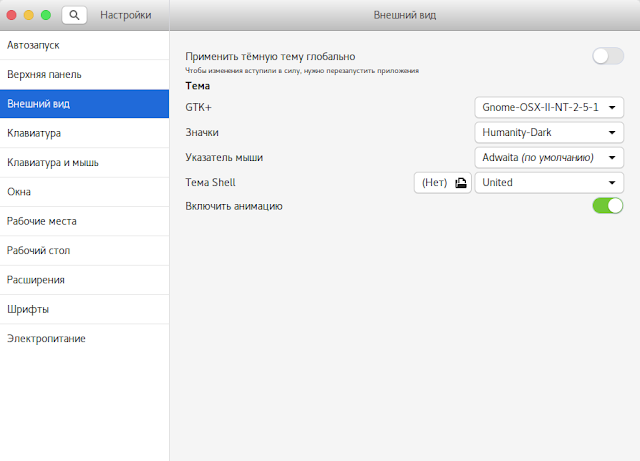Screen dimensions: 640x461
Task: Select Внешний вид sidebar item
Action: [x=84, y=104]
